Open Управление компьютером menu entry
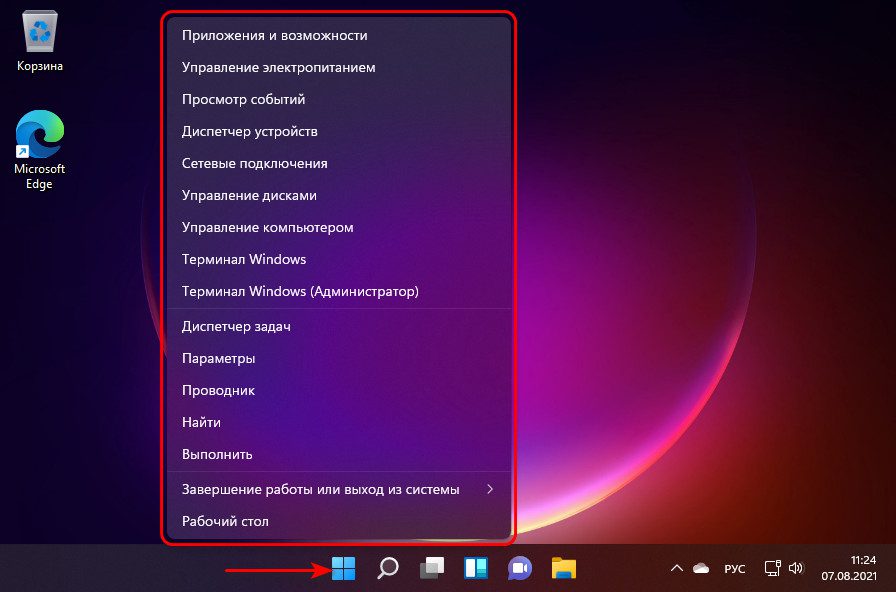896x592 pixels. click(339, 227)
